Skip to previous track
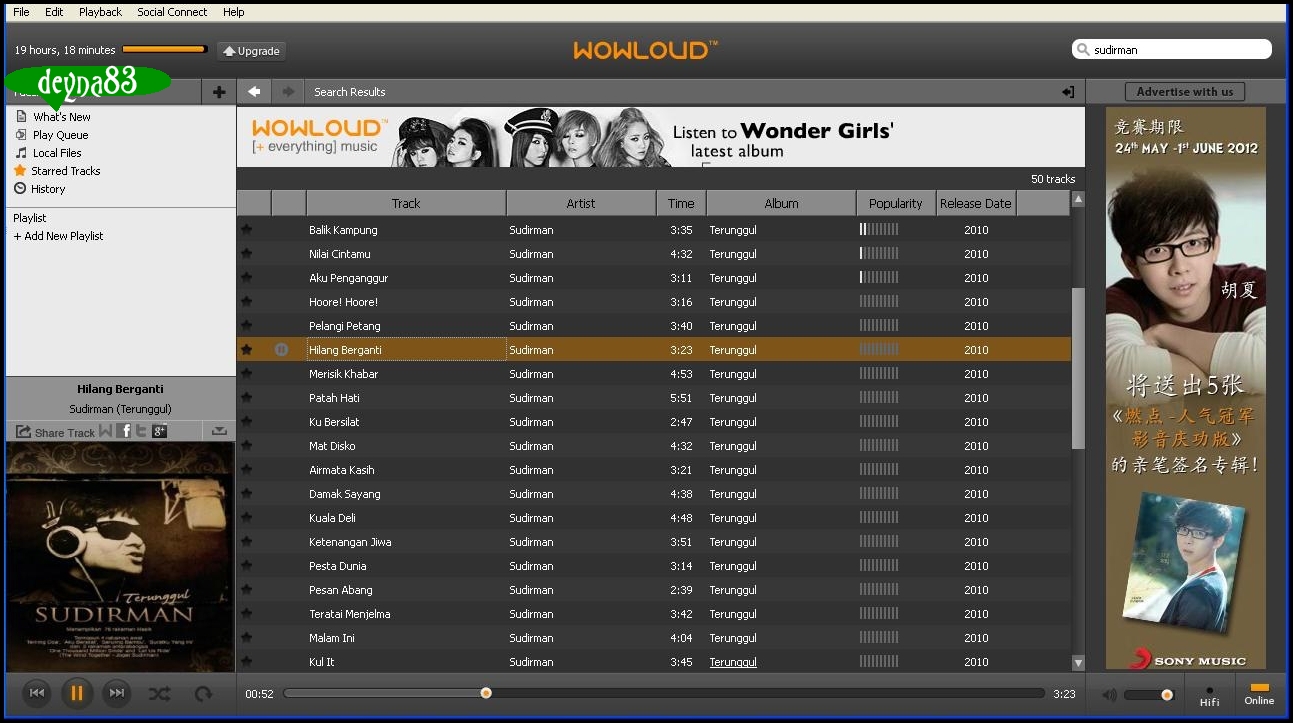Image resolution: width=1293 pixels, height=723 pixels. coord(37,692)
